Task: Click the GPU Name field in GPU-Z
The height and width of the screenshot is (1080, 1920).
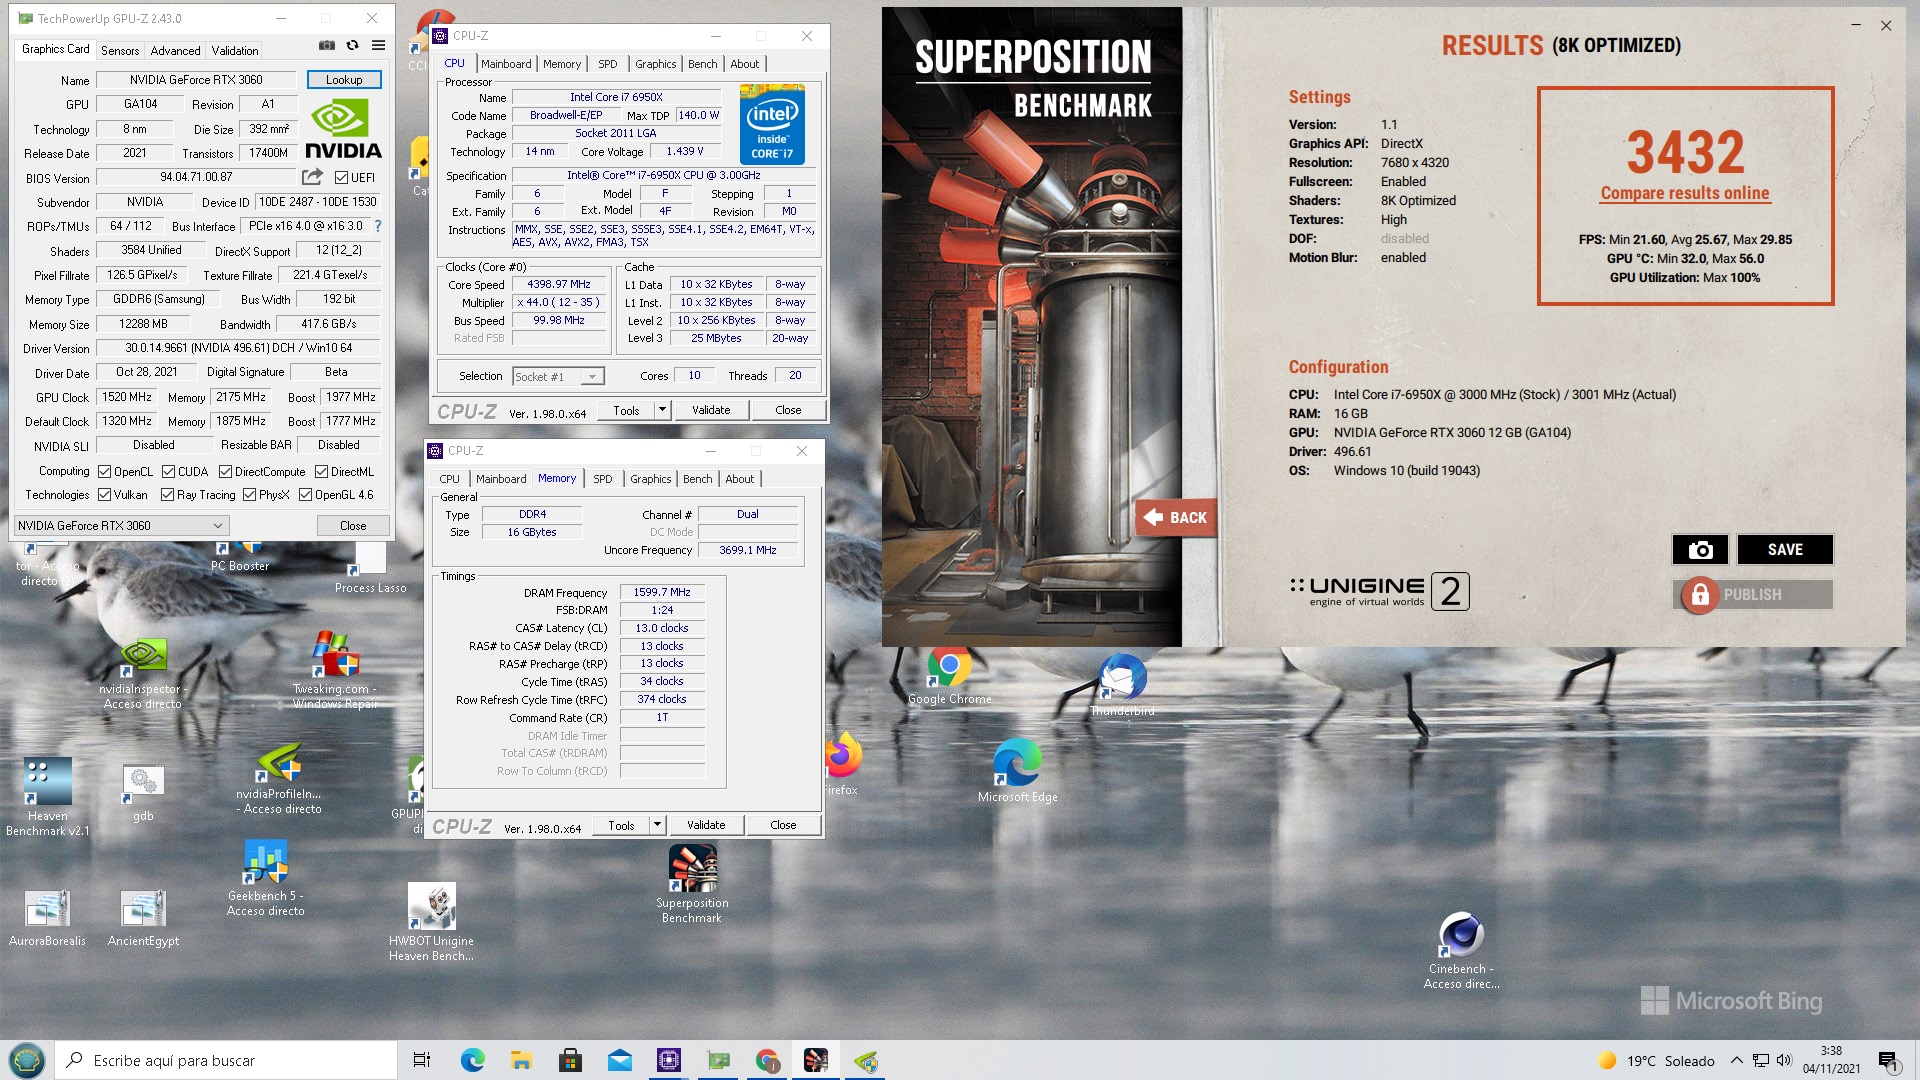Action: (196, 80)
